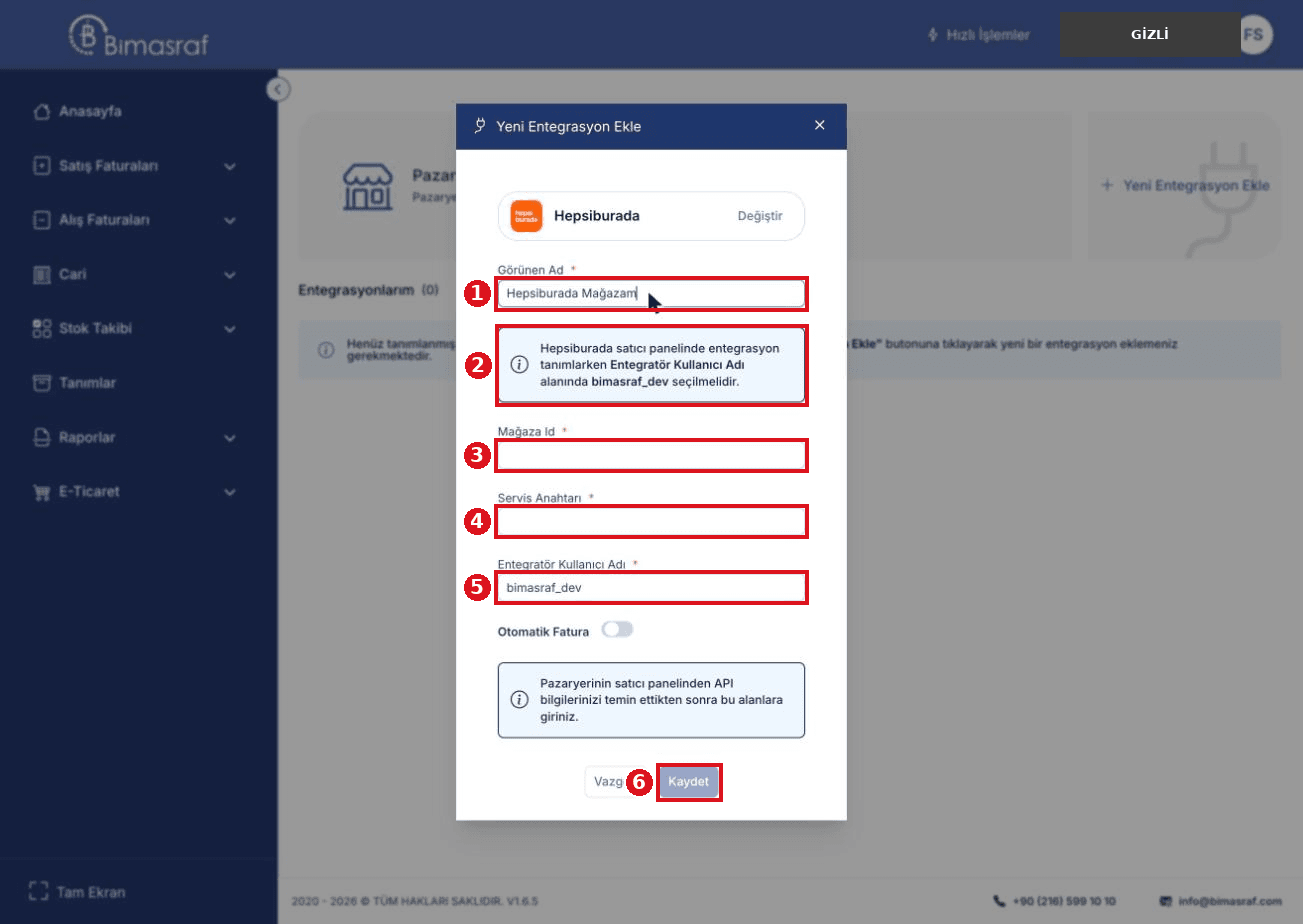Expand the Satış Faturaları menu chevron
Image resolution: width=1303 pixels, height=924 pixels.
pos(230,166)
